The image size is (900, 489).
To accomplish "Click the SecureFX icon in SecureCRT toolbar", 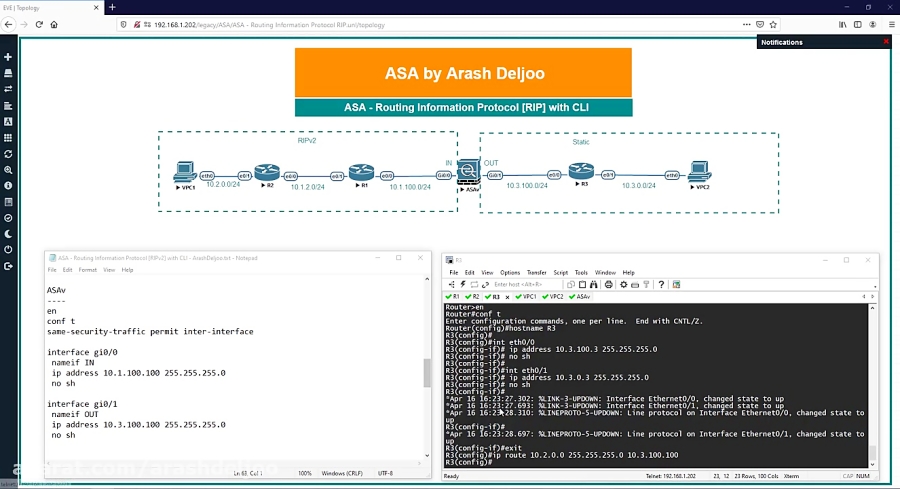I will click(676, 285).
